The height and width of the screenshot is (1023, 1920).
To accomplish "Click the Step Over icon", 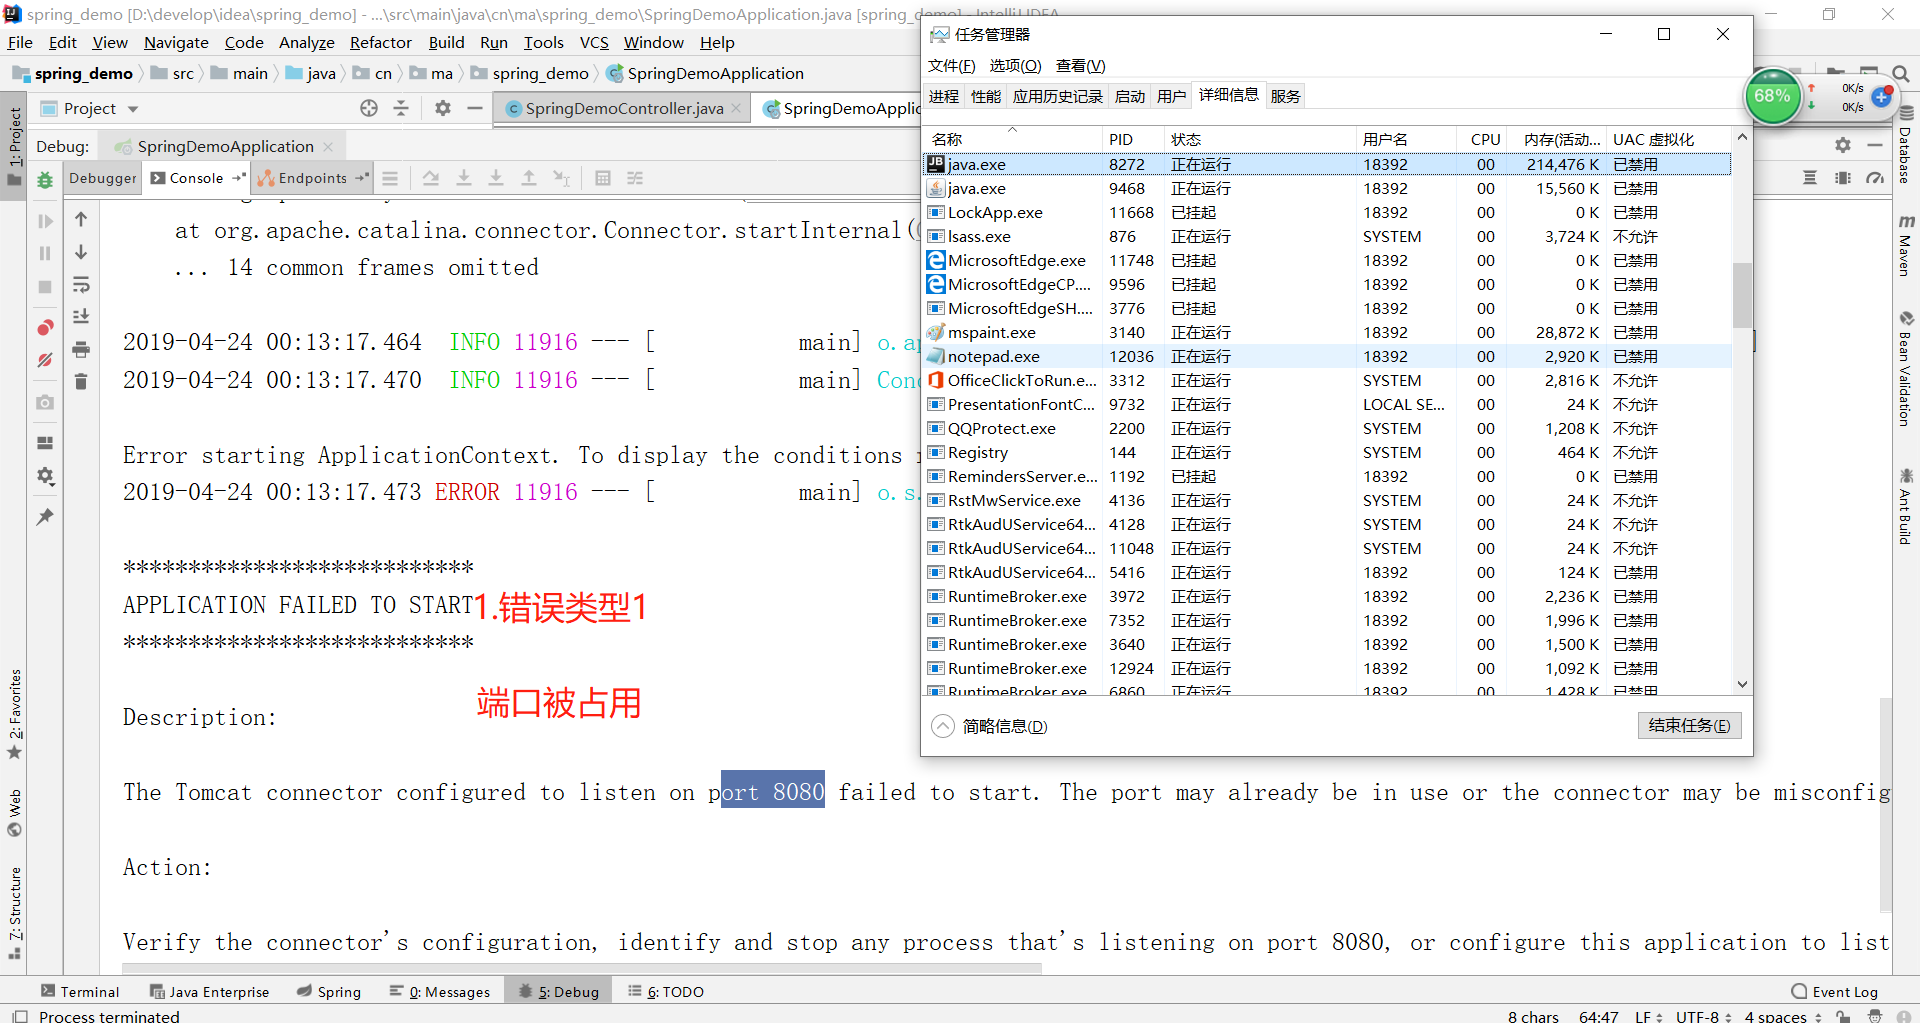I will [x=431, y=178].
